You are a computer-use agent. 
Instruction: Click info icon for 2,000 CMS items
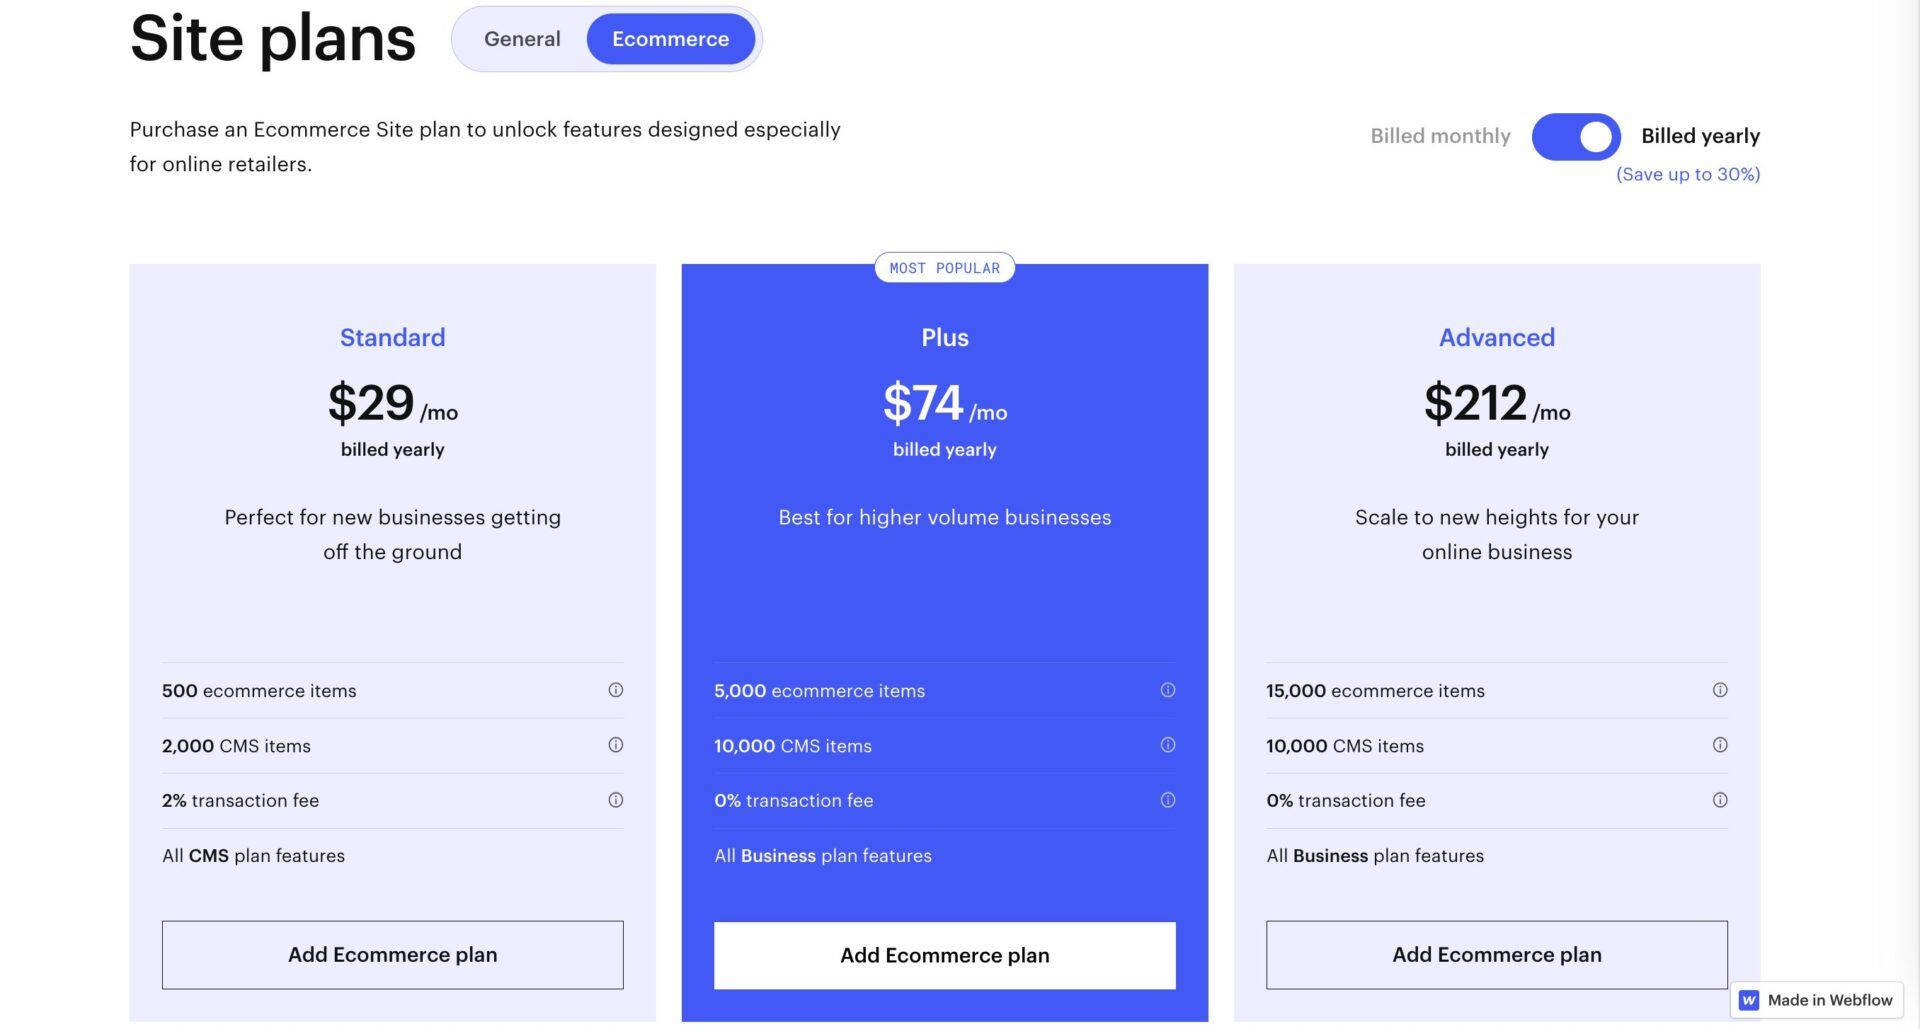click(616, 745)
